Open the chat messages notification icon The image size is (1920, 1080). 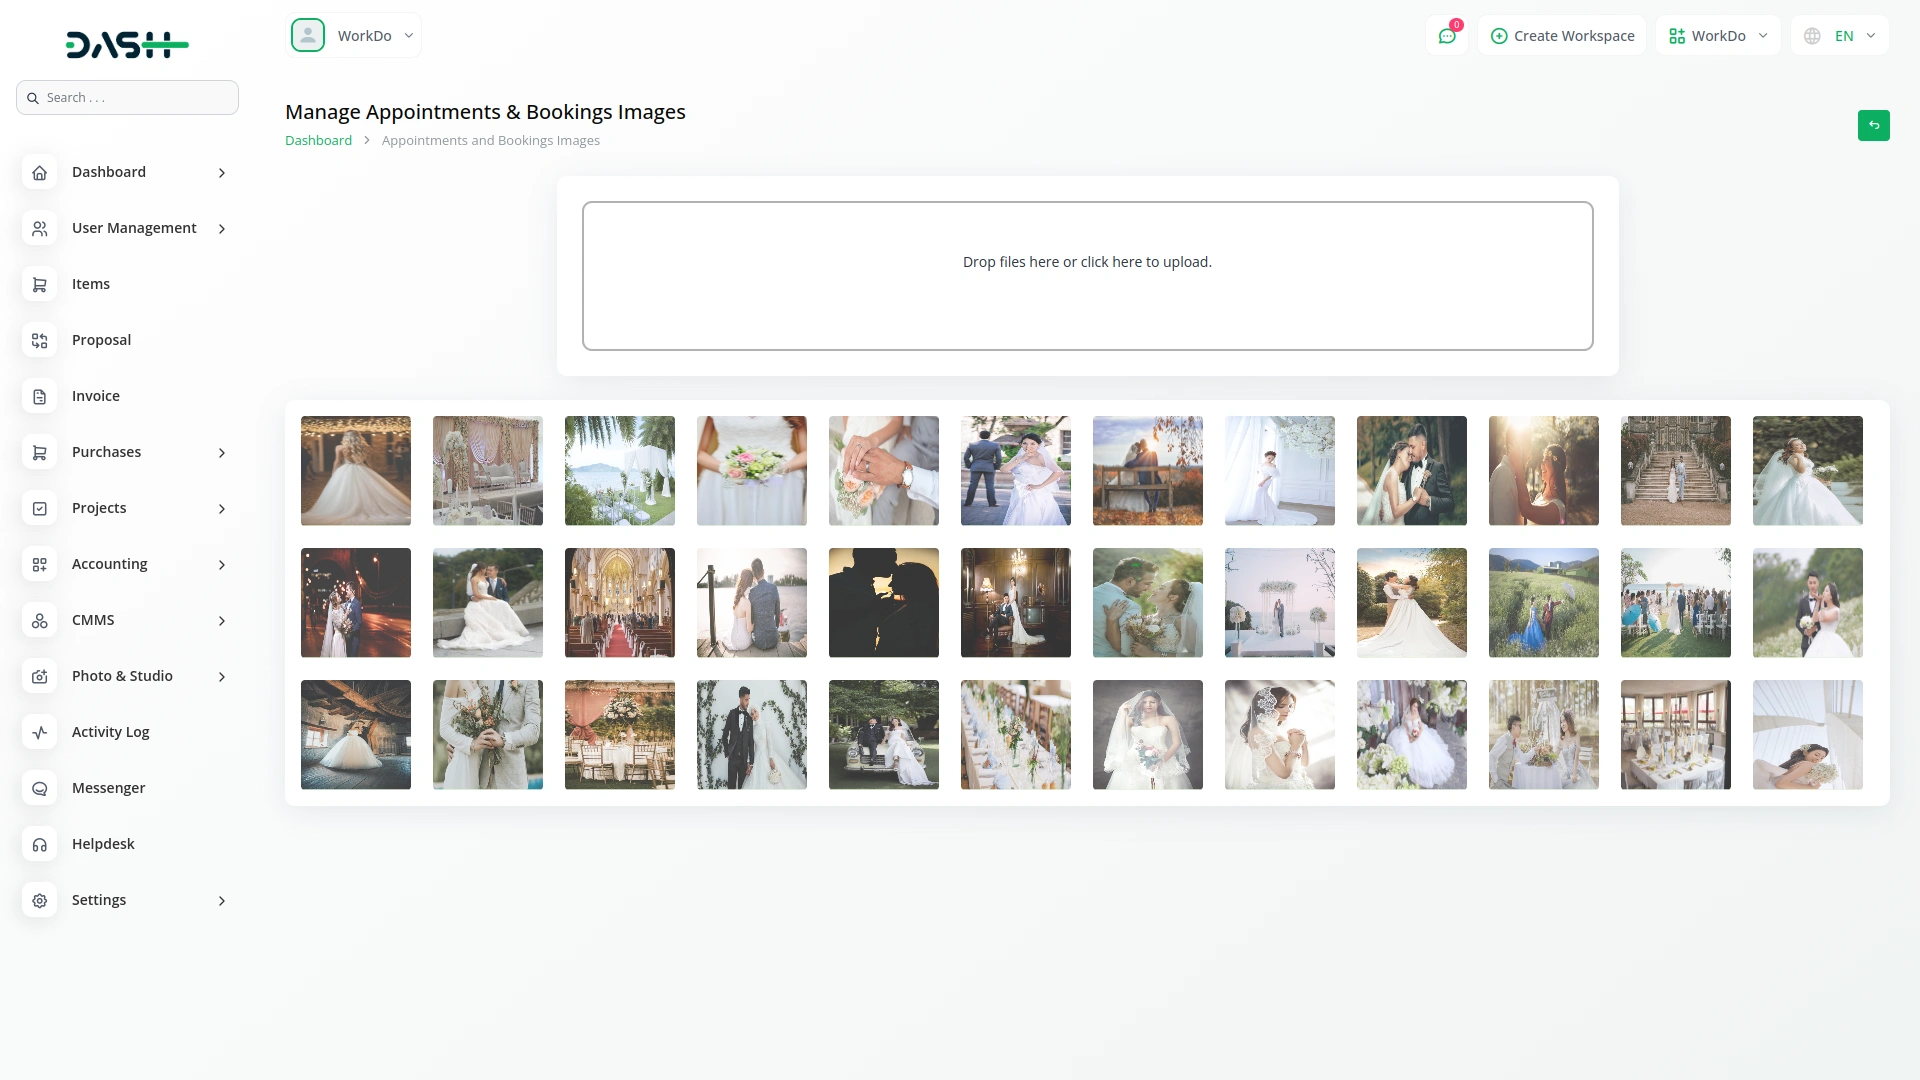pos(1446,36)
